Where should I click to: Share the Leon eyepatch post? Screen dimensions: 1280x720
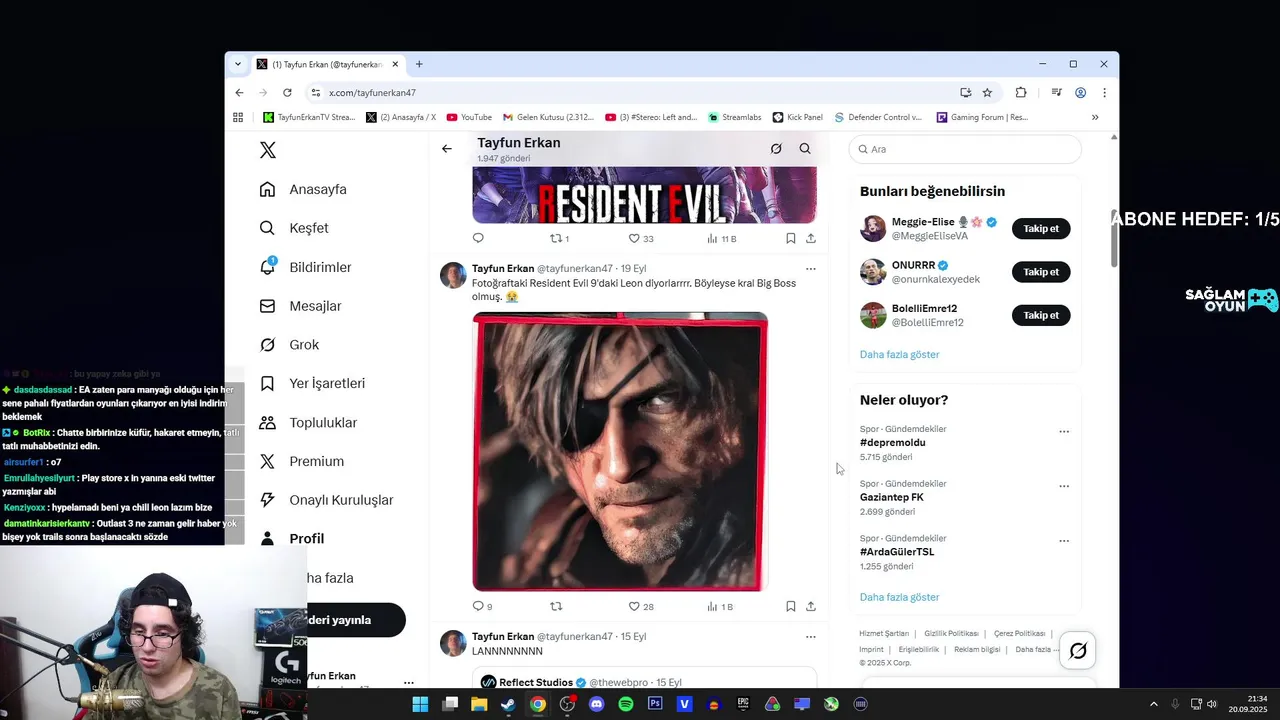811,606
